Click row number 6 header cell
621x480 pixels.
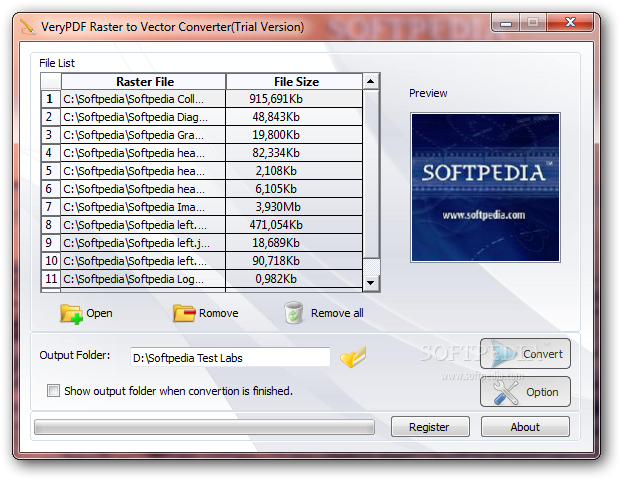[51, 189]
